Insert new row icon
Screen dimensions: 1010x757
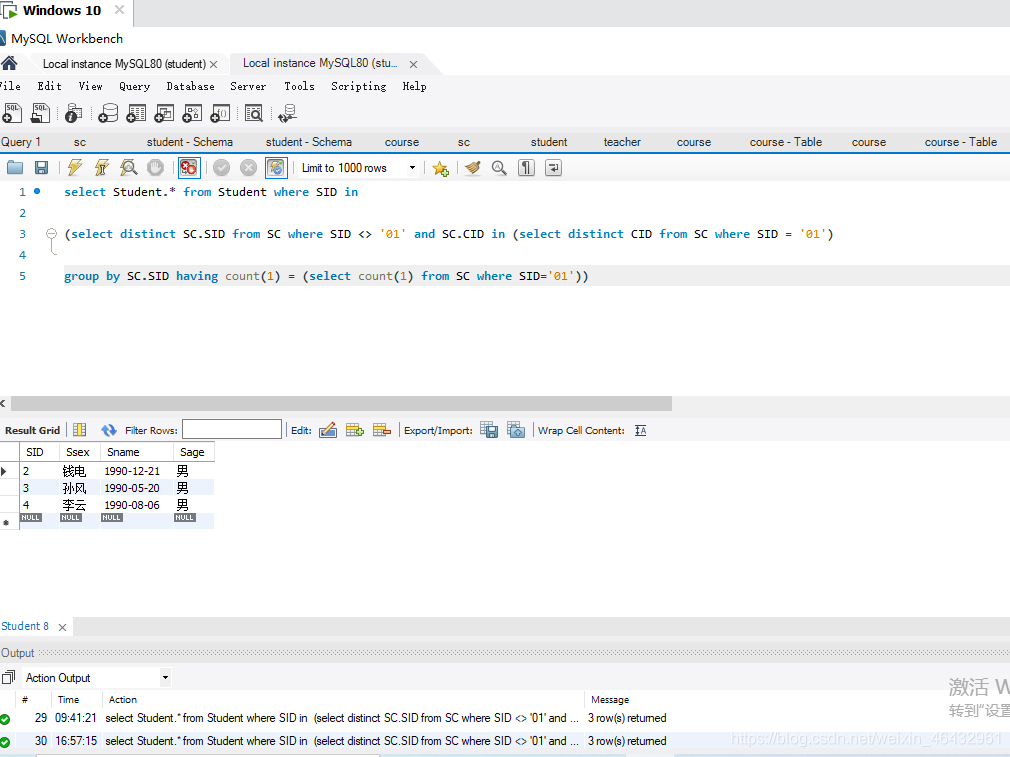[x=355, y=430]
